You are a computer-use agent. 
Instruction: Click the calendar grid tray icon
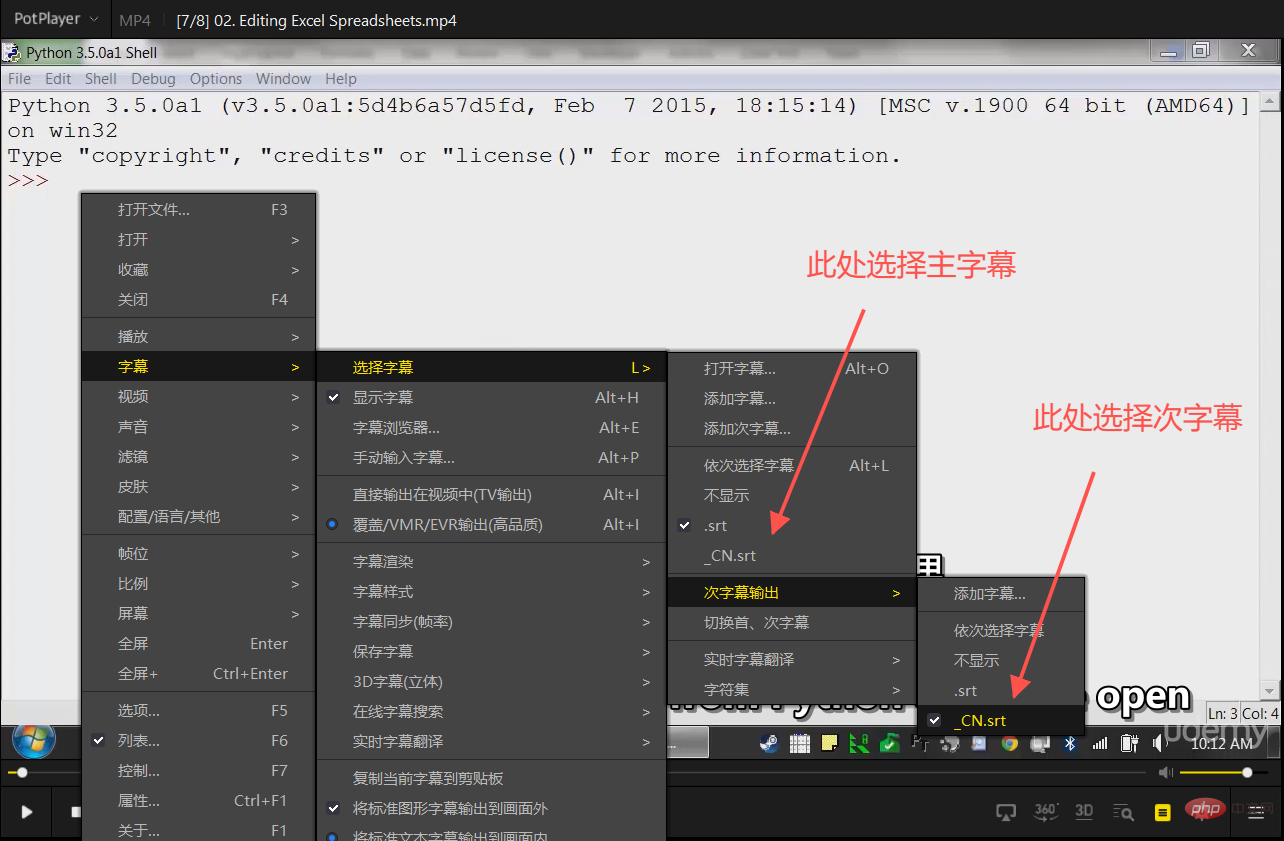[799, 742]
